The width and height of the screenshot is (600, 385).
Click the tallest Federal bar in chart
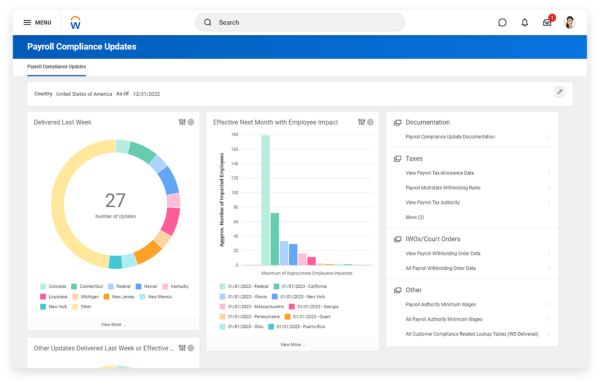point(266,200)
